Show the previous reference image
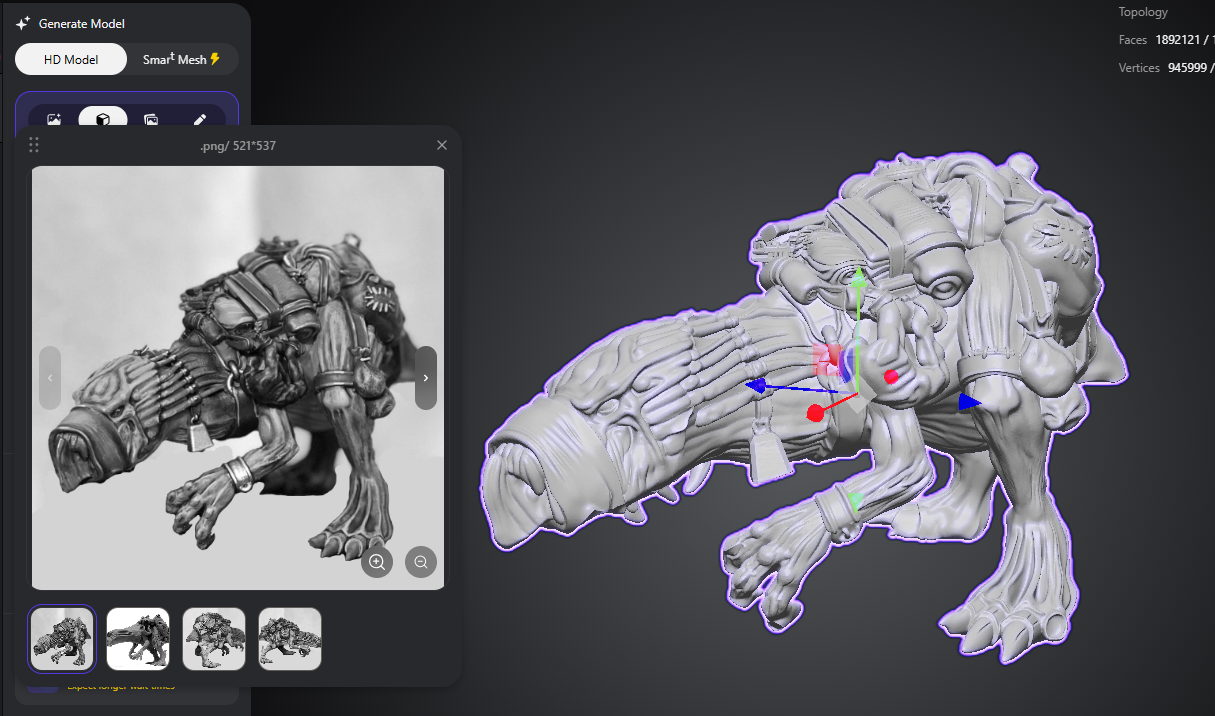The height and width of the screenshot is (716, 1215). [x=50, y=378]
